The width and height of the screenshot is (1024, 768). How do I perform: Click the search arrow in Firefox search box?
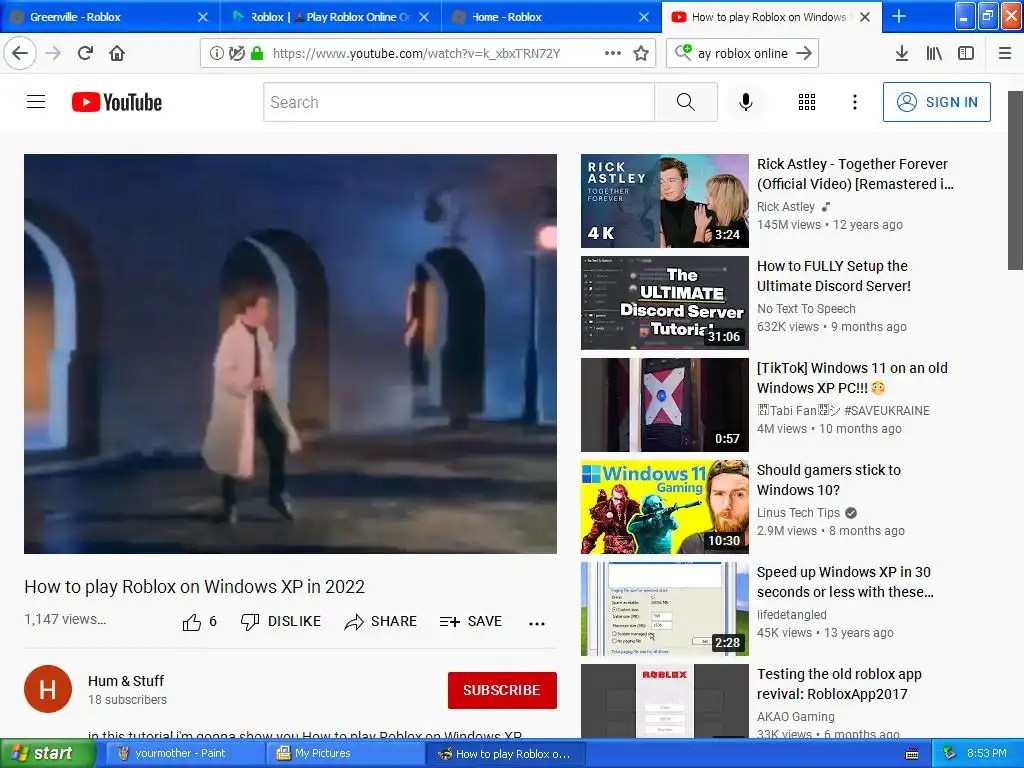804,54
